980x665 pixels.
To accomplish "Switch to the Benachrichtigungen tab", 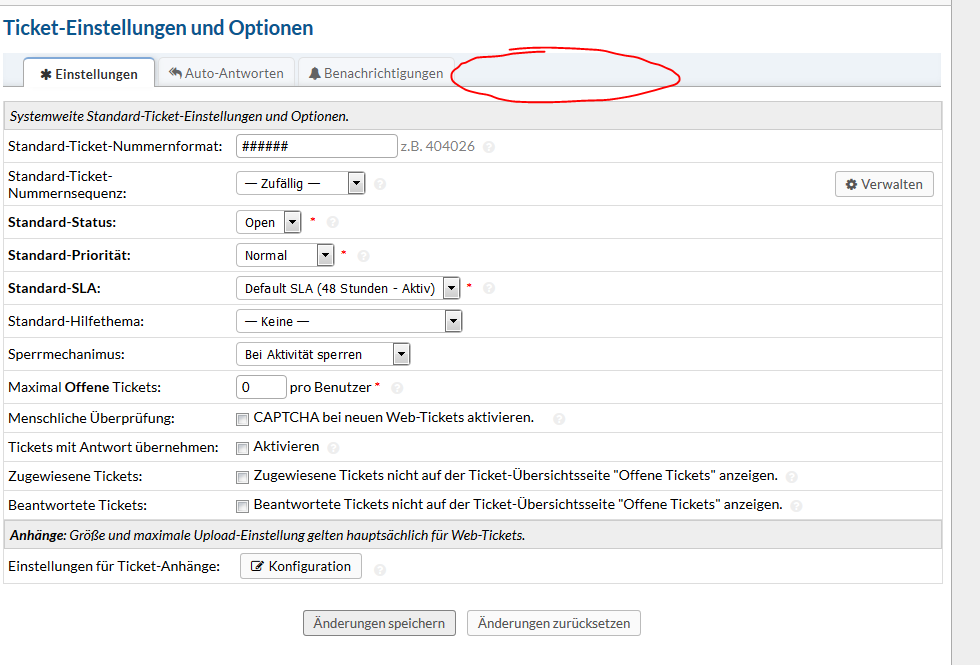I will [x=376, y=73].
